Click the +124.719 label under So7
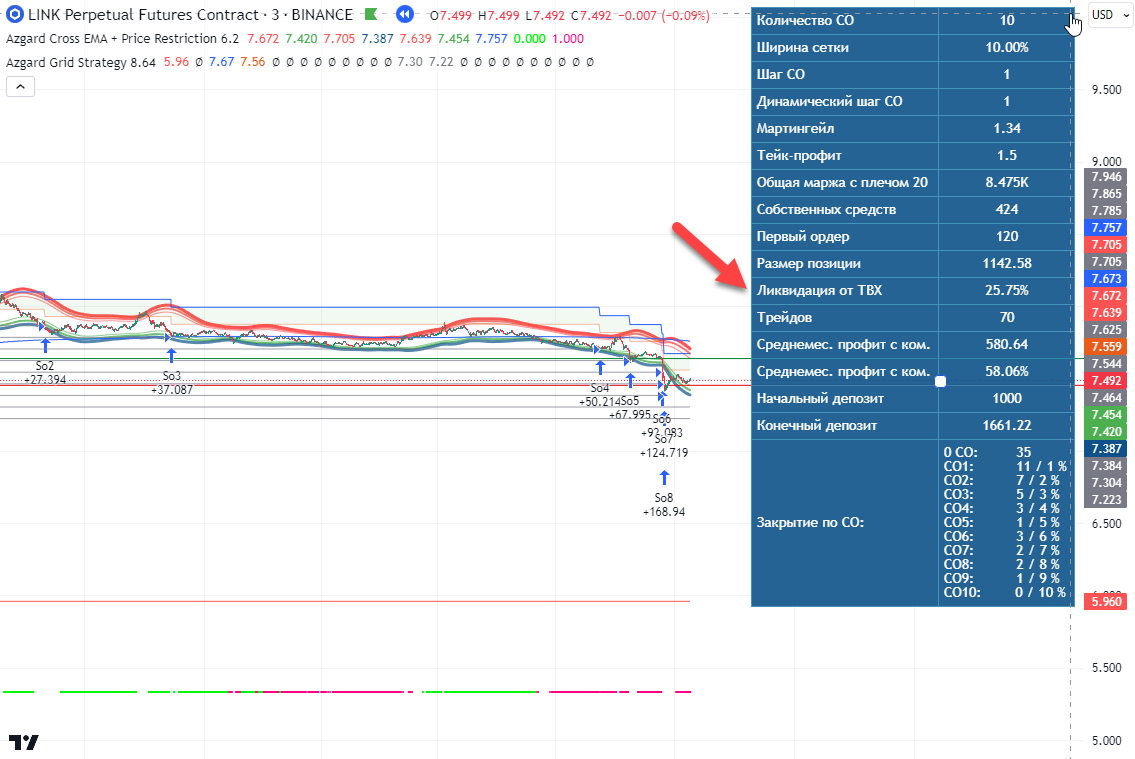 664,453
